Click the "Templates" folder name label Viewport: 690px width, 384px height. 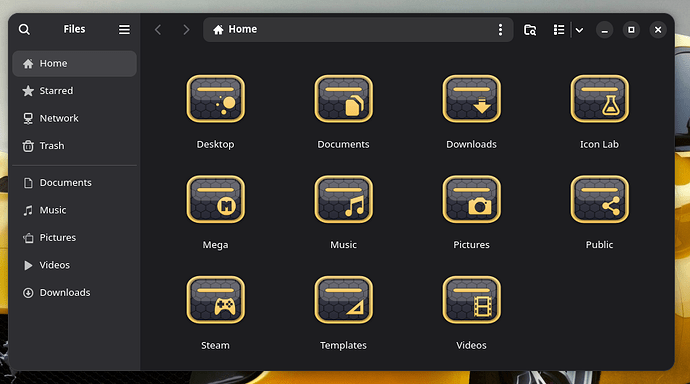[x=343, y=345]
